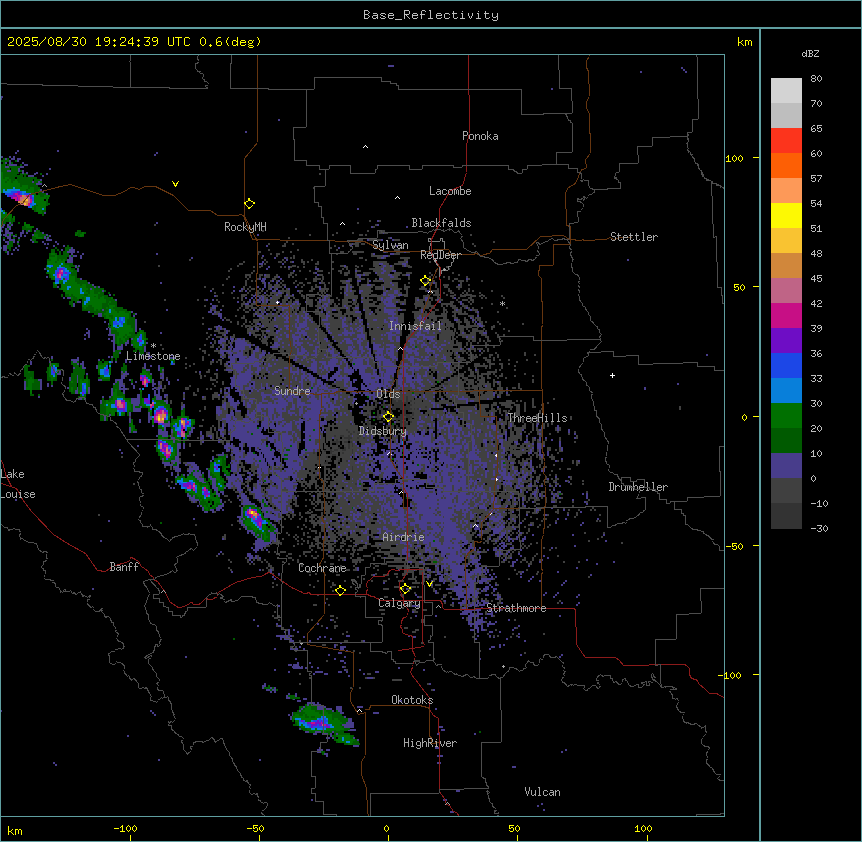Click the HighRiver city label
Image resolution: width=862 pixels, height=842 pixels.
coord(430,743)
